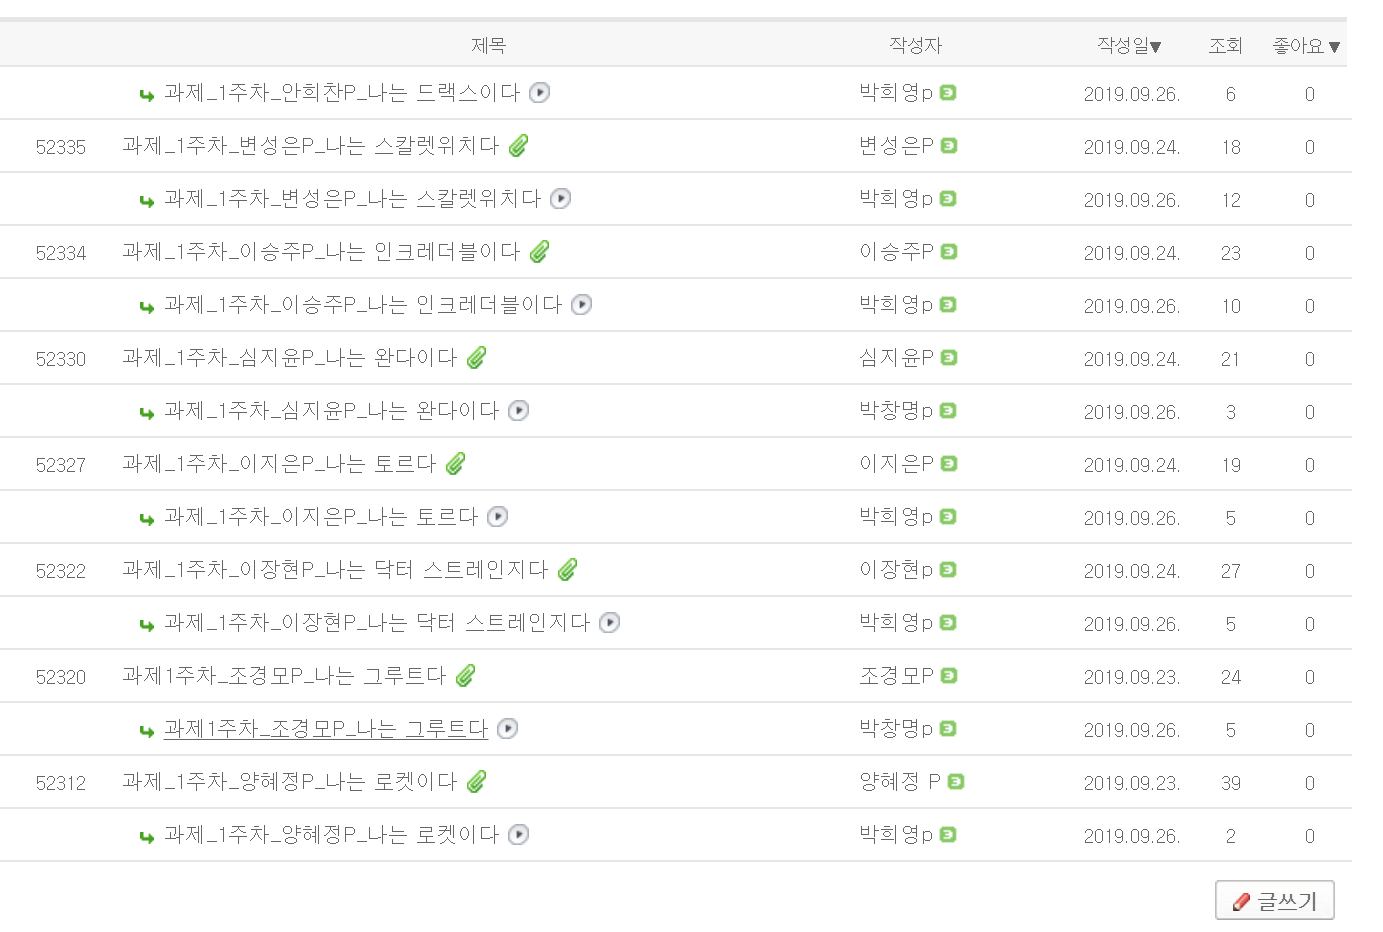Click the 작성자 column header
The height and width of the screenshot is (932, 1383).
click(916, 46)
